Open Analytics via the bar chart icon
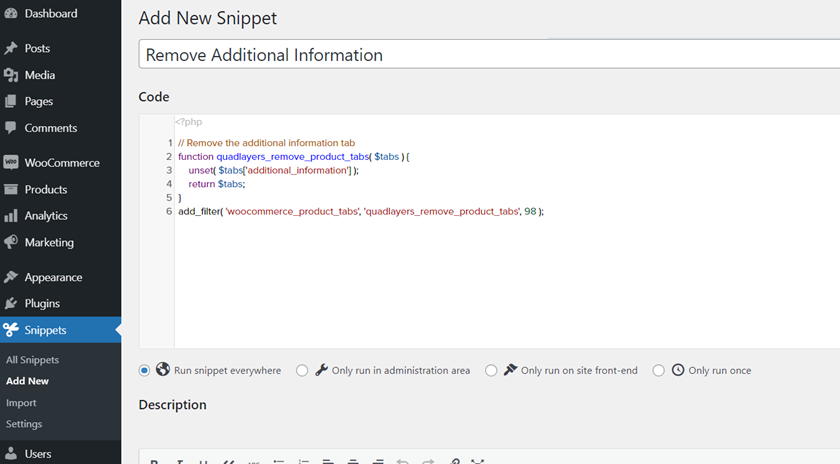840x464 pixels. click(x=11, y=215)
